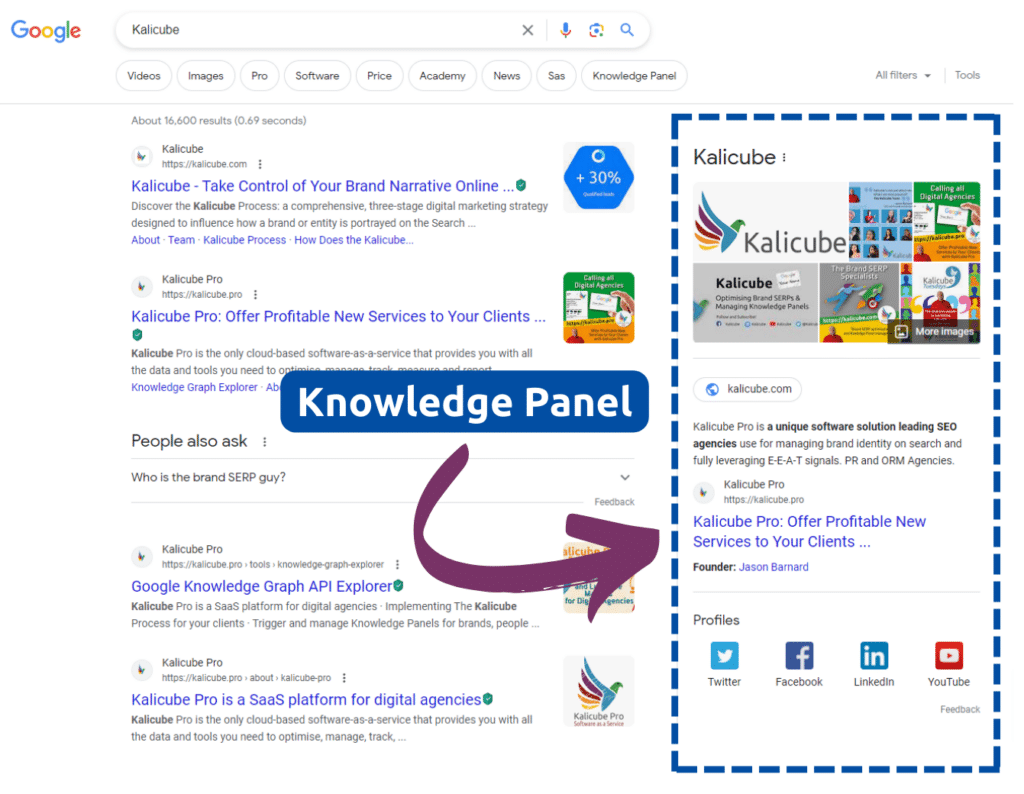This screenshot has height=794, width=1024.
Task: Open 'Kalicube - Take Control of Your Brand Narrative' result
Action: pos(323,186)
